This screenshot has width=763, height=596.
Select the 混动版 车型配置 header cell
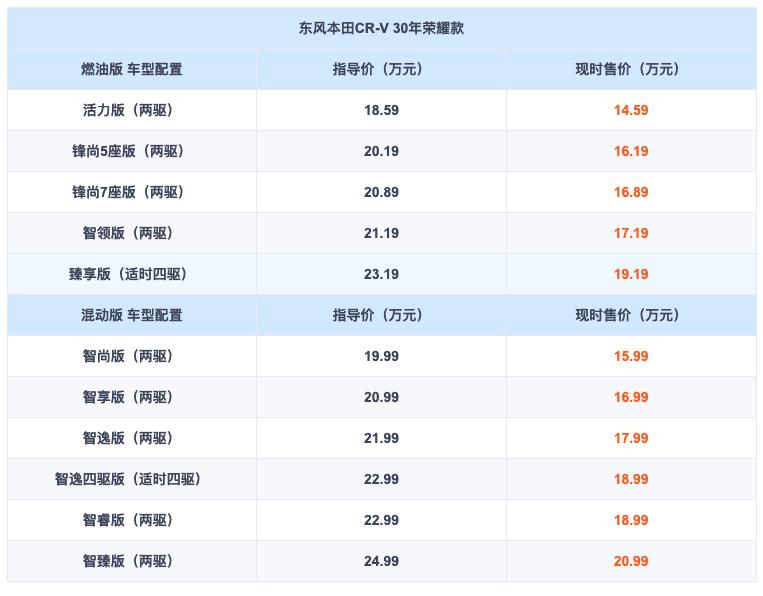pyautogui.click(x=131, y=315)
